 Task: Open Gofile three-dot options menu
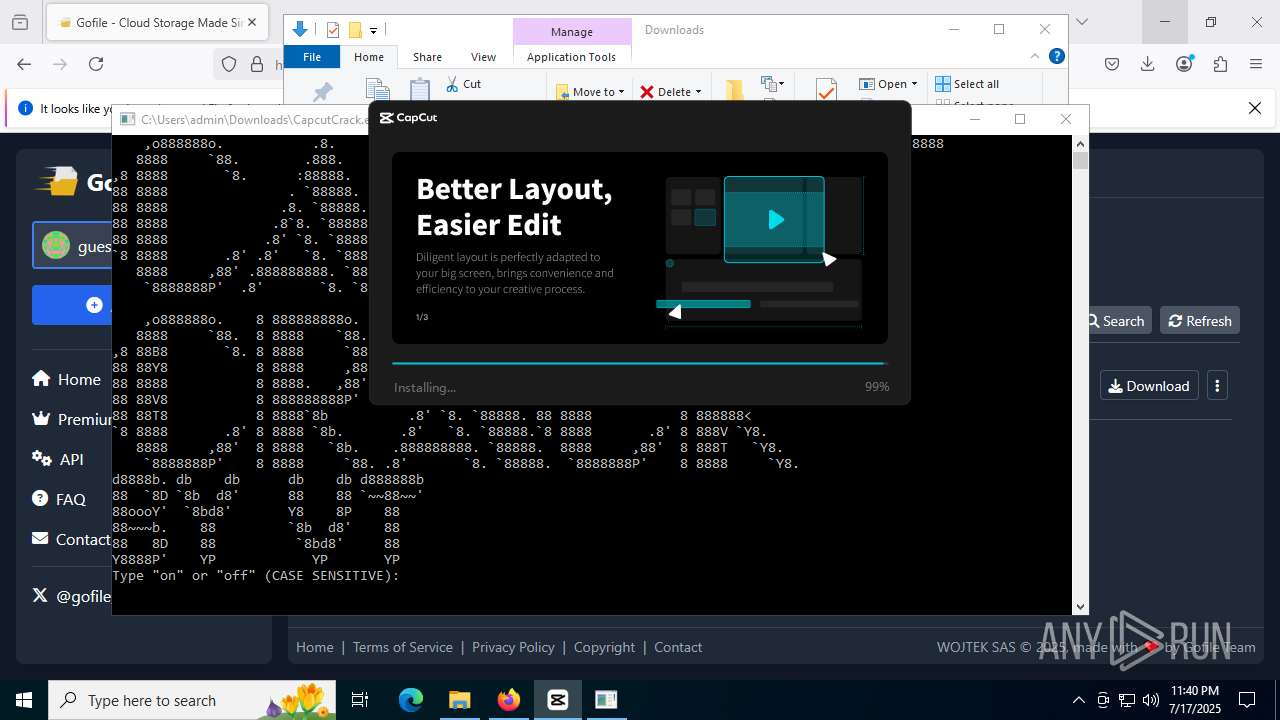[x=1217, y=386]
